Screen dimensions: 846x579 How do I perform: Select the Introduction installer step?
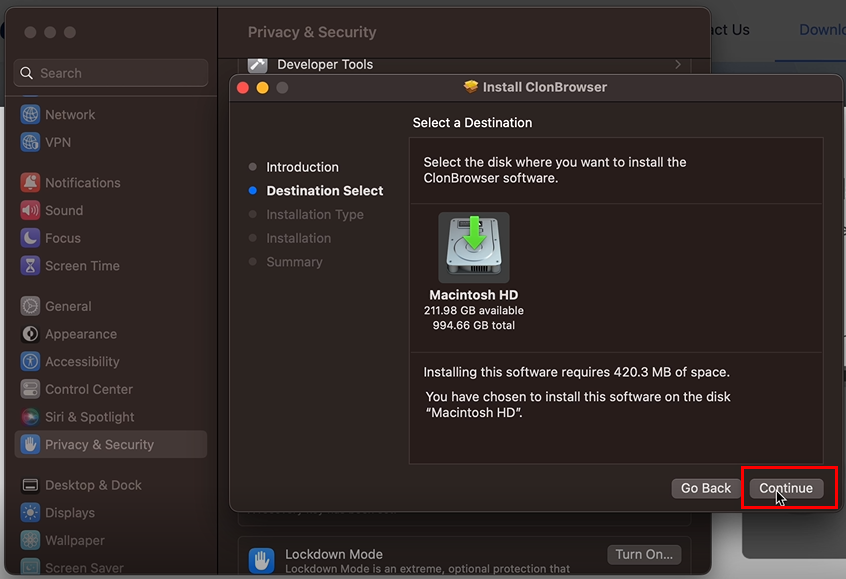(302, 167)
